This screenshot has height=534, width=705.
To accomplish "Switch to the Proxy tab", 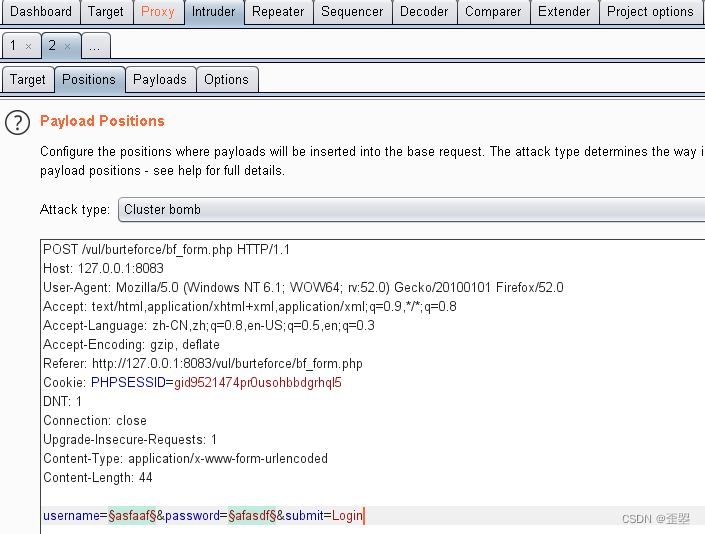I will (158, 12).
